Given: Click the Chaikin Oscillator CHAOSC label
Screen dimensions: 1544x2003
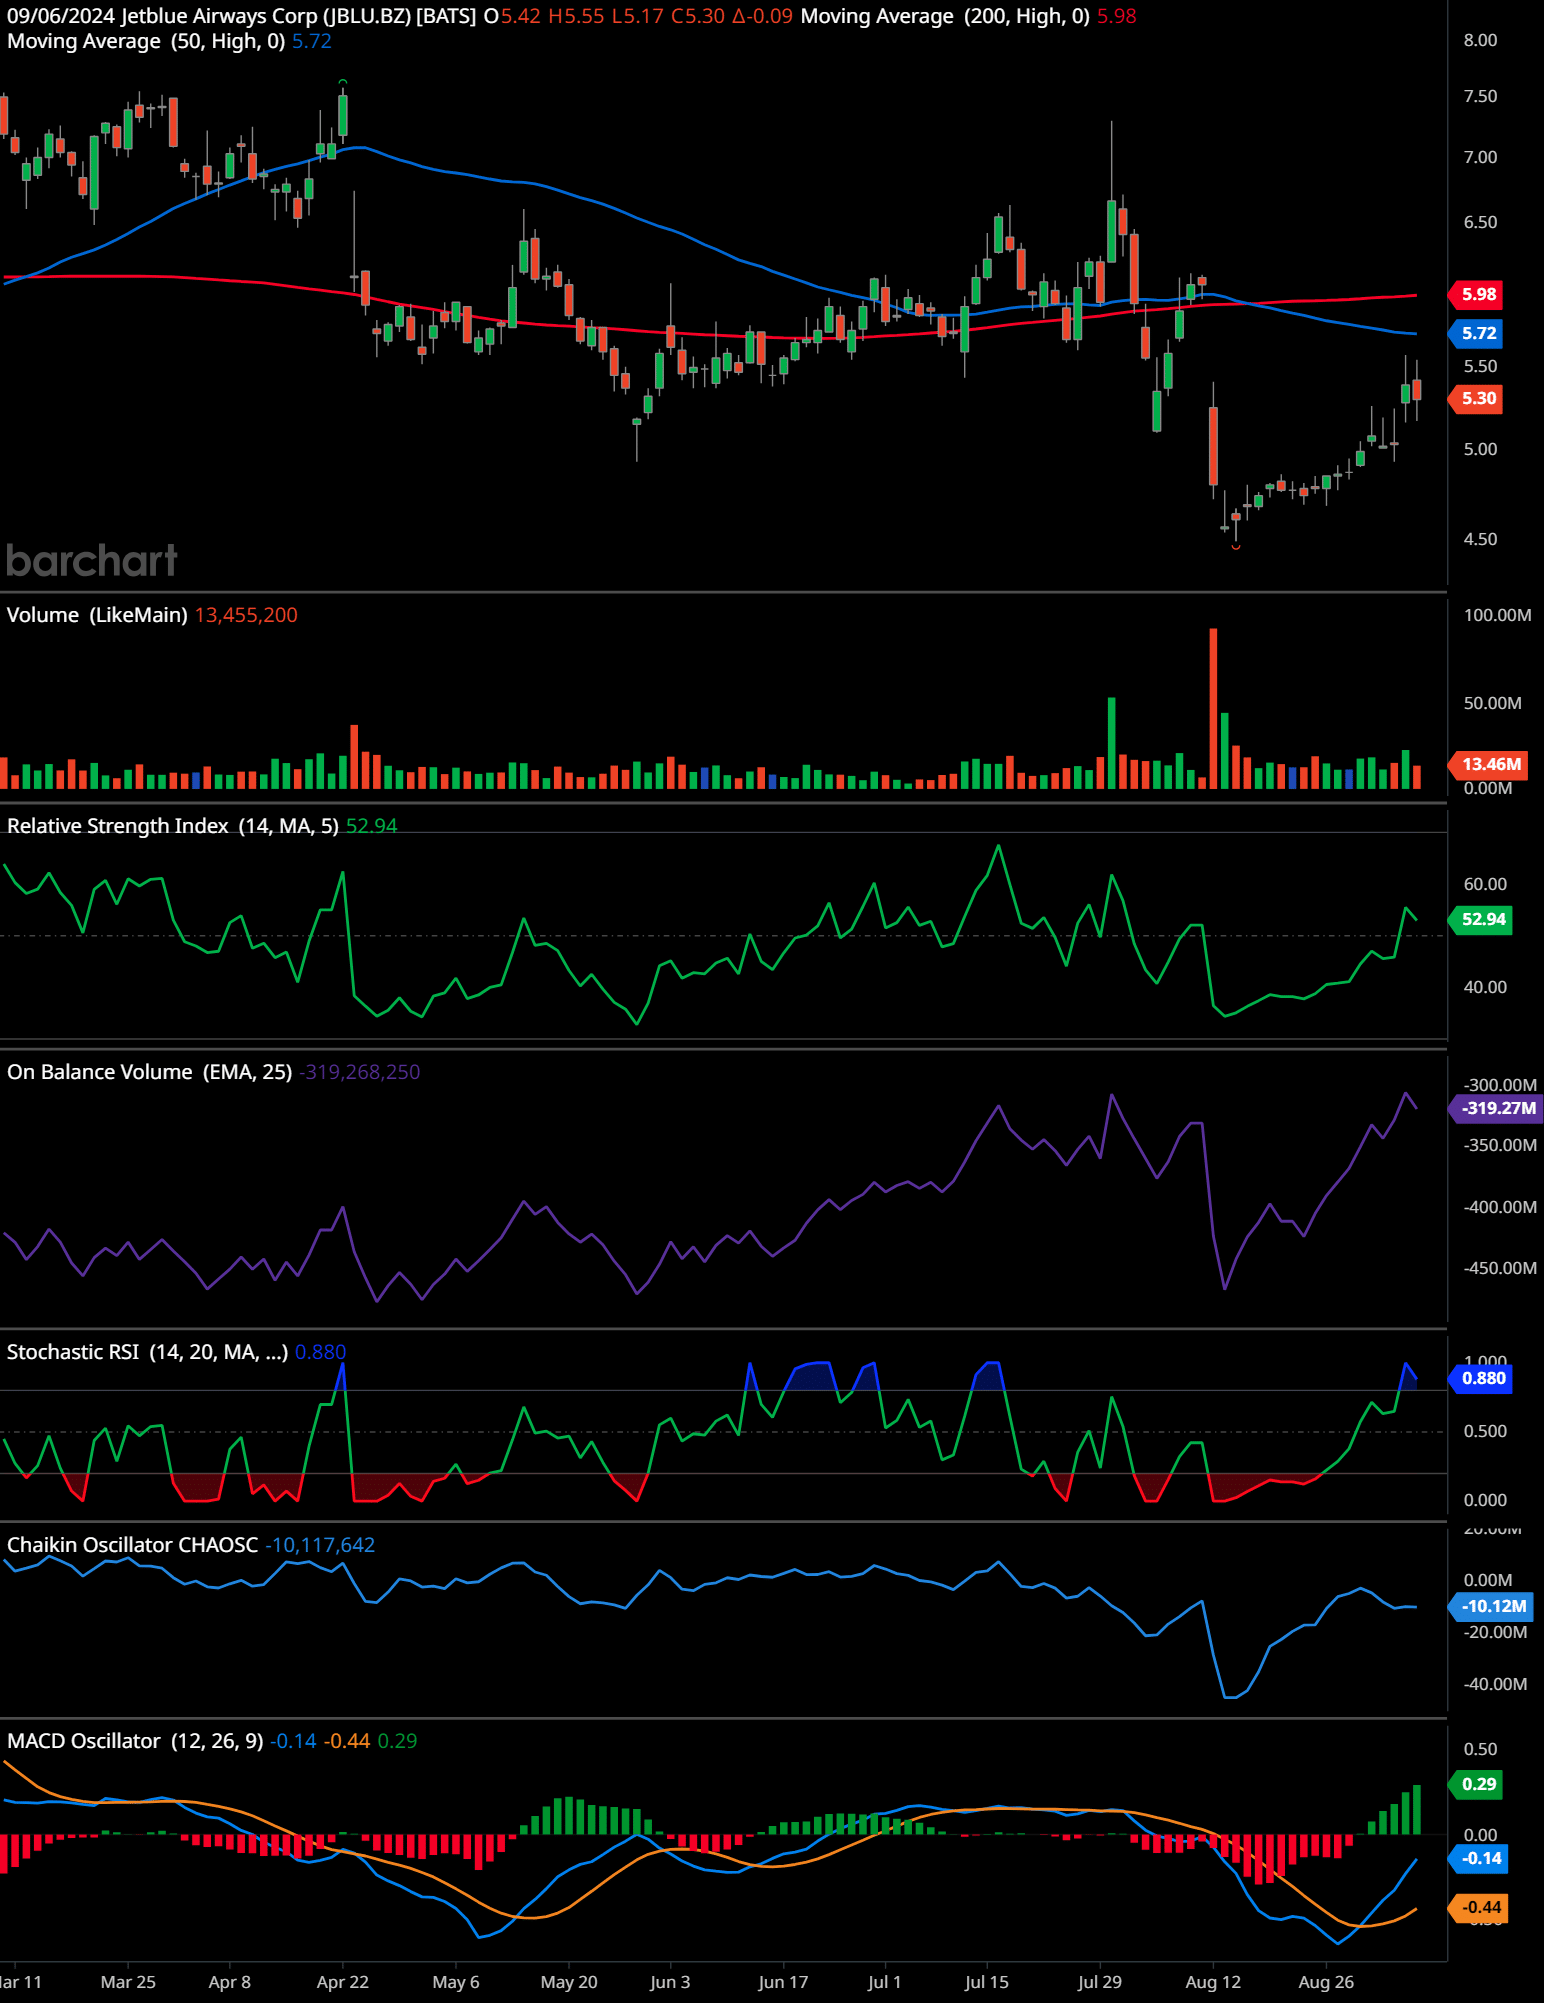Looking at the screenshot, I should click(132, 1545).
